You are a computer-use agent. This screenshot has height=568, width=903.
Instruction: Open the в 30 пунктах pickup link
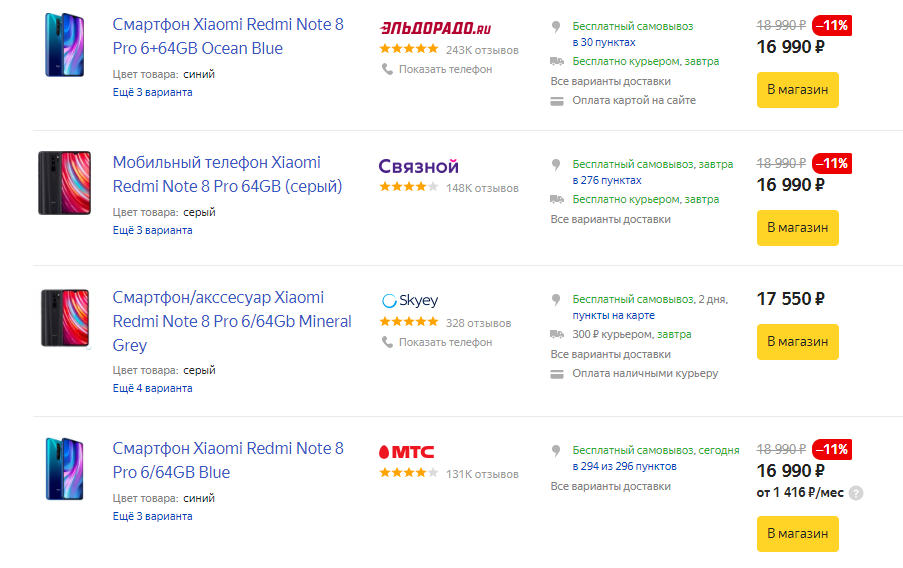click(x=603, y=42)
